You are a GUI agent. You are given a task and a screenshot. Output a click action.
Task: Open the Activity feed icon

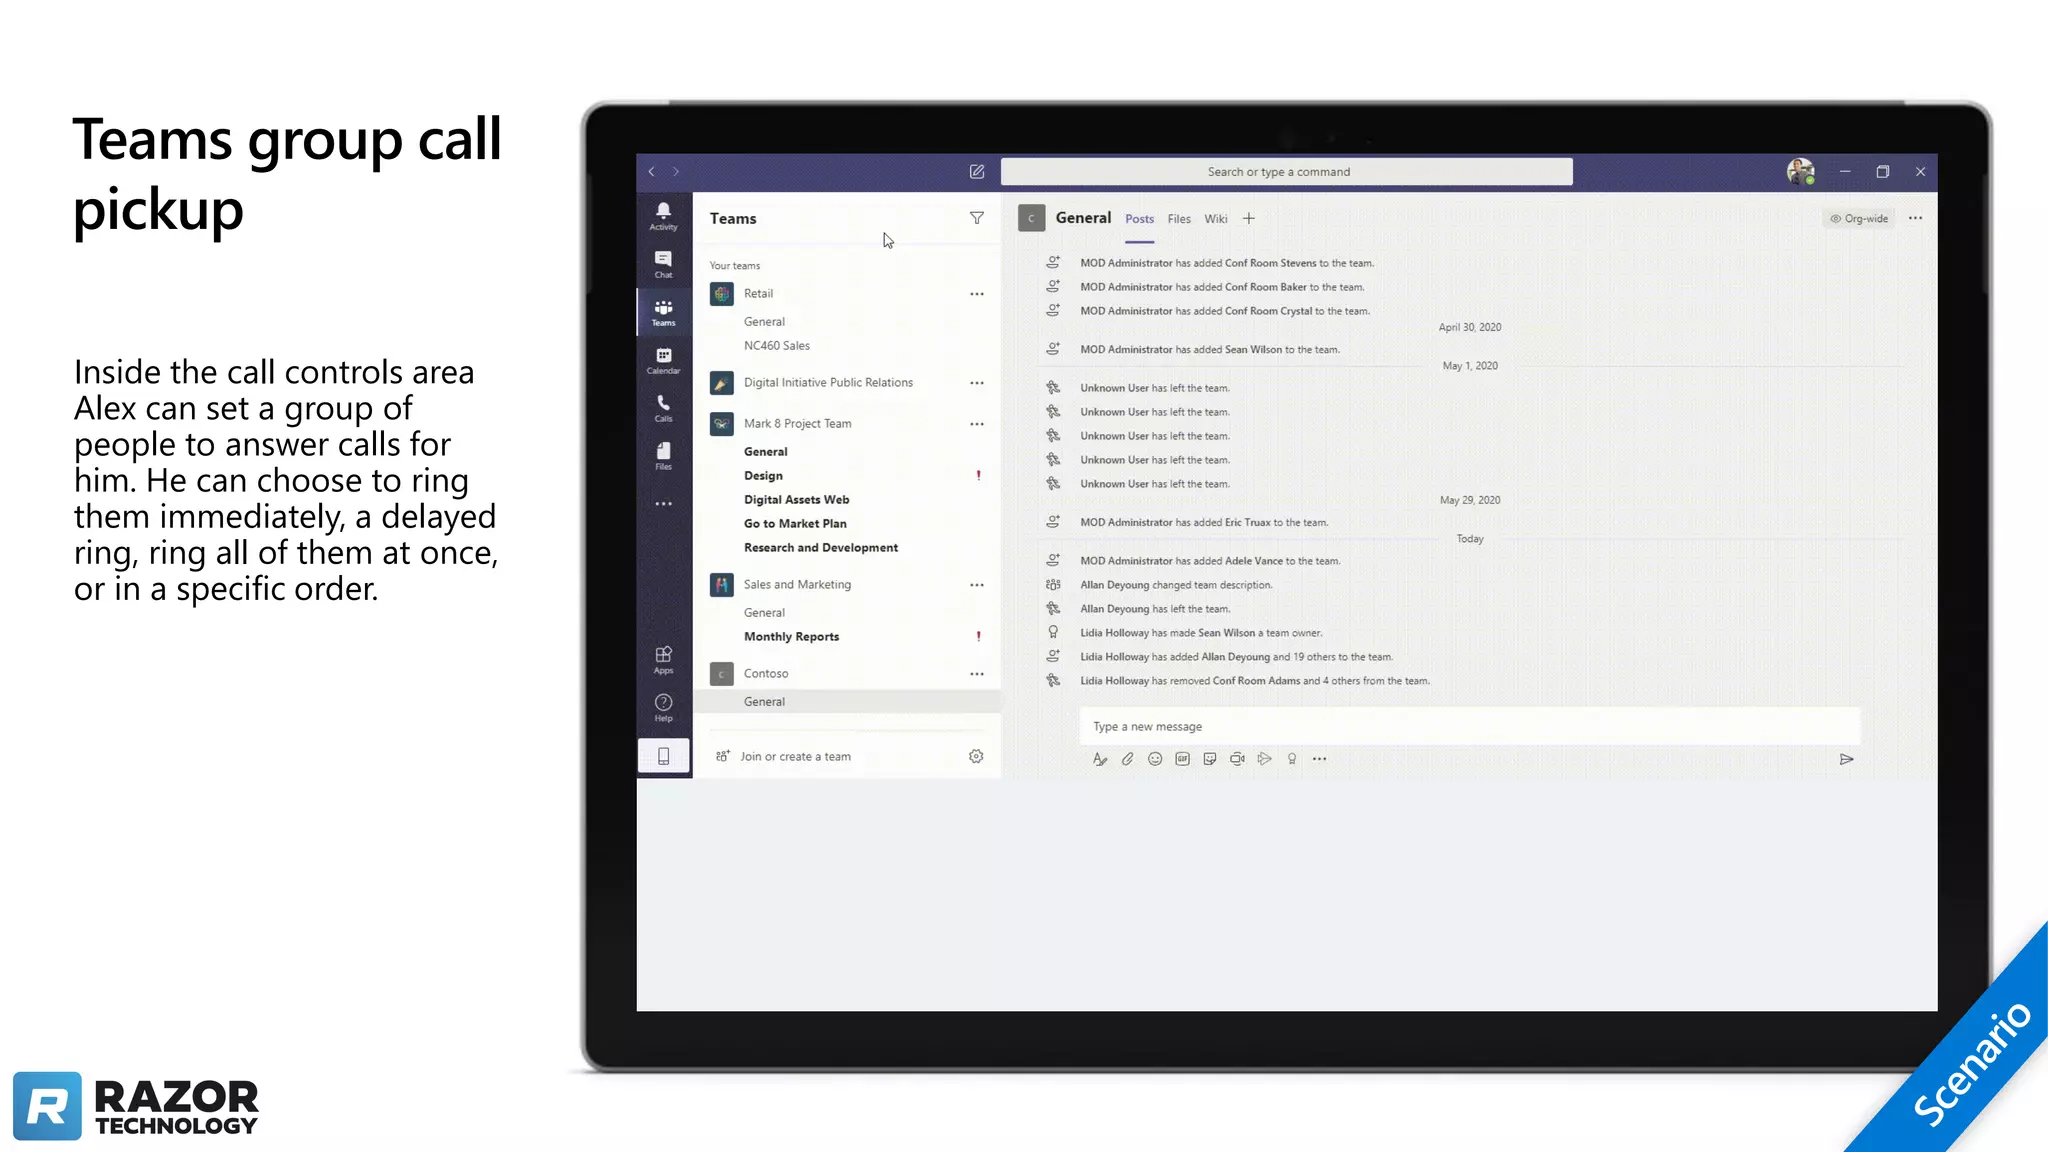663,215
